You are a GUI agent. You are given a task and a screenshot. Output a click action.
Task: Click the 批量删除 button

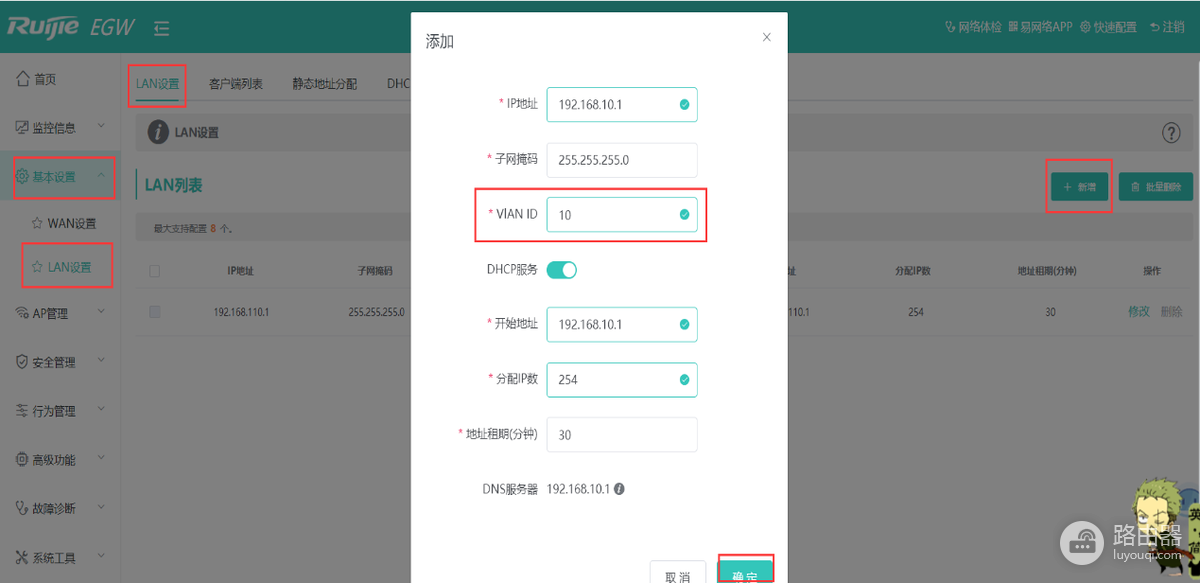point(1156,186)
